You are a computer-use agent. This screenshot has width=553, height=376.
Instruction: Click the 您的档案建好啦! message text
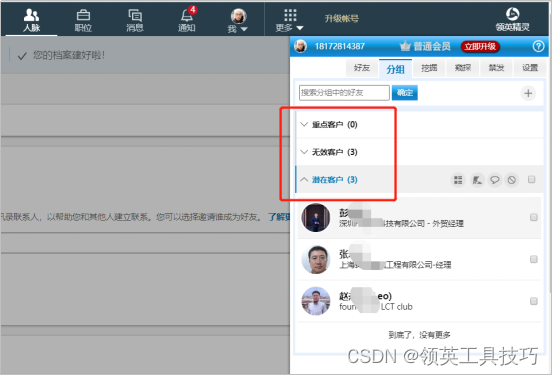tap(68, 55)
